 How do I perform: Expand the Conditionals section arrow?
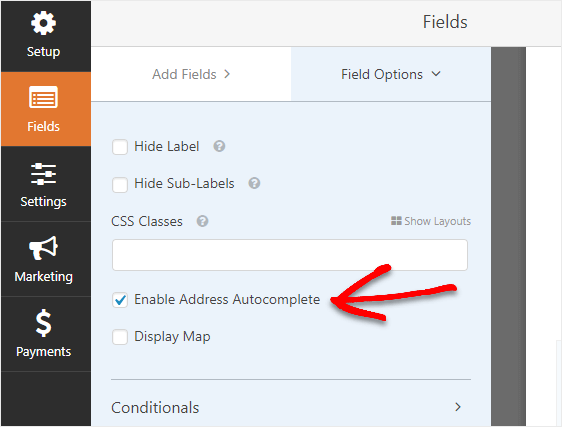458,407
